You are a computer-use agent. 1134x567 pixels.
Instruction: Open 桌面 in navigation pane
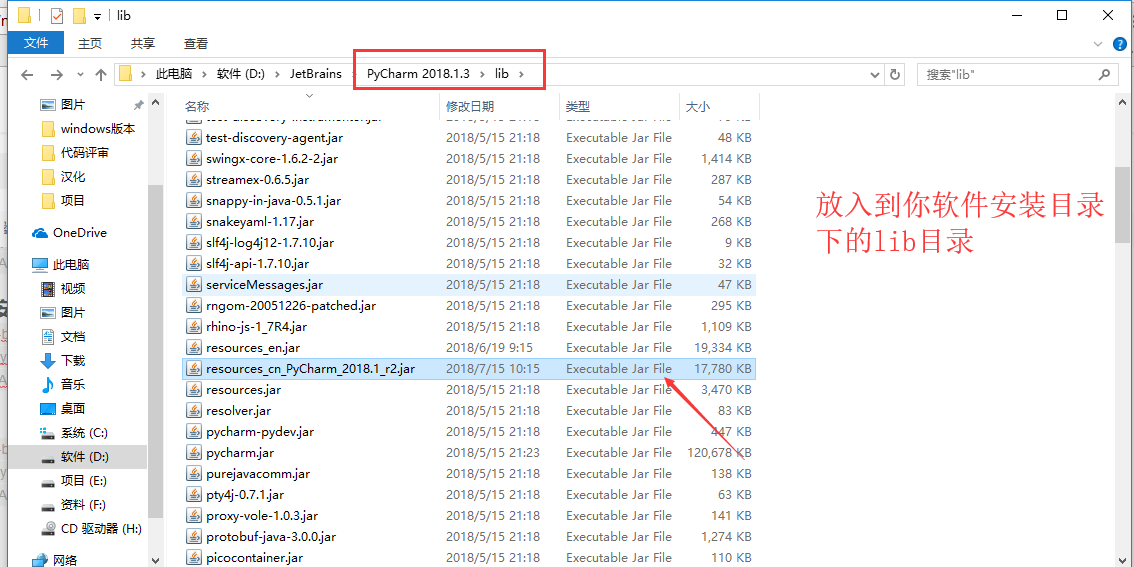click(x=73, y=409)
